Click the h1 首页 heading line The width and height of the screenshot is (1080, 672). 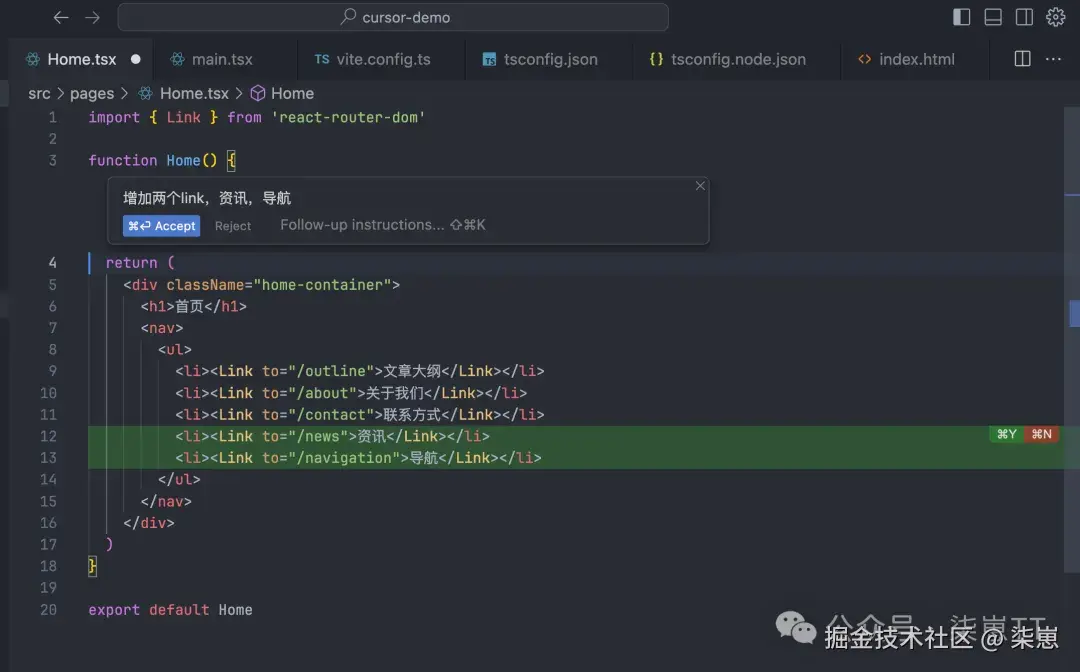tap(194, 306)
